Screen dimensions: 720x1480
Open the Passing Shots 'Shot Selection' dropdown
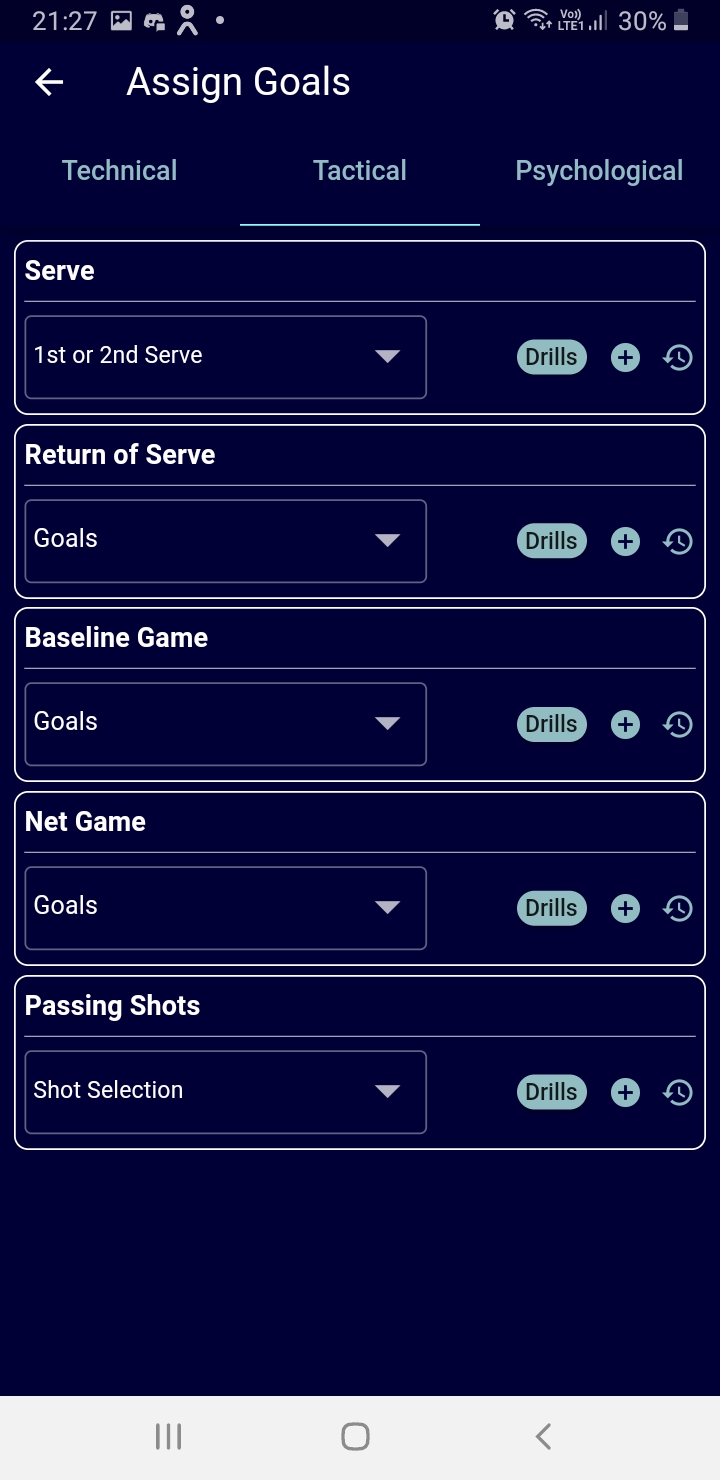pyautogui.click(x=226, y=1092)
